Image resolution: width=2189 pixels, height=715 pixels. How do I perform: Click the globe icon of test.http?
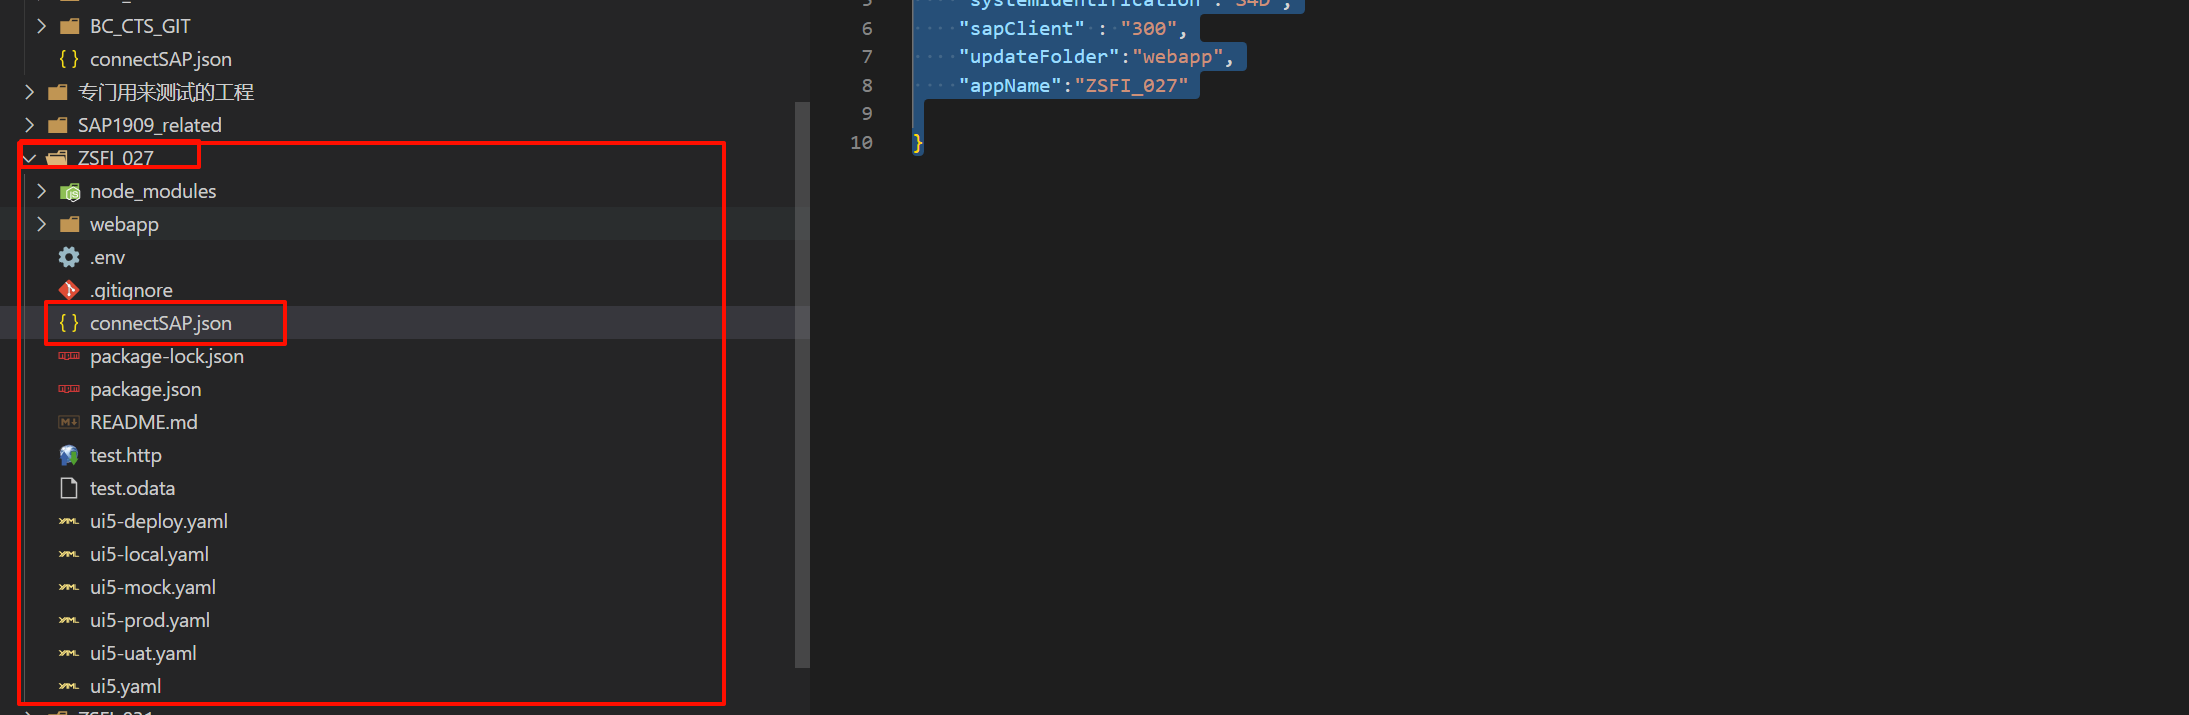click(69, 455)
